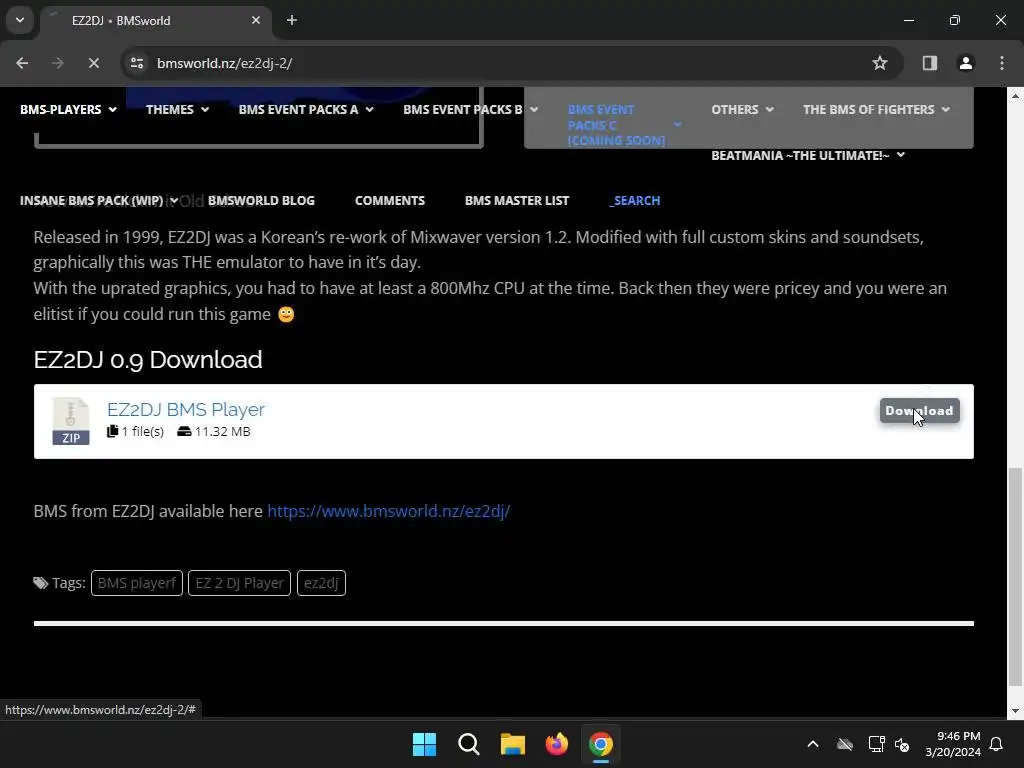Expand BMS EVENT PACKS B menu
The image size is (1024, 768).
click(470, 110)
